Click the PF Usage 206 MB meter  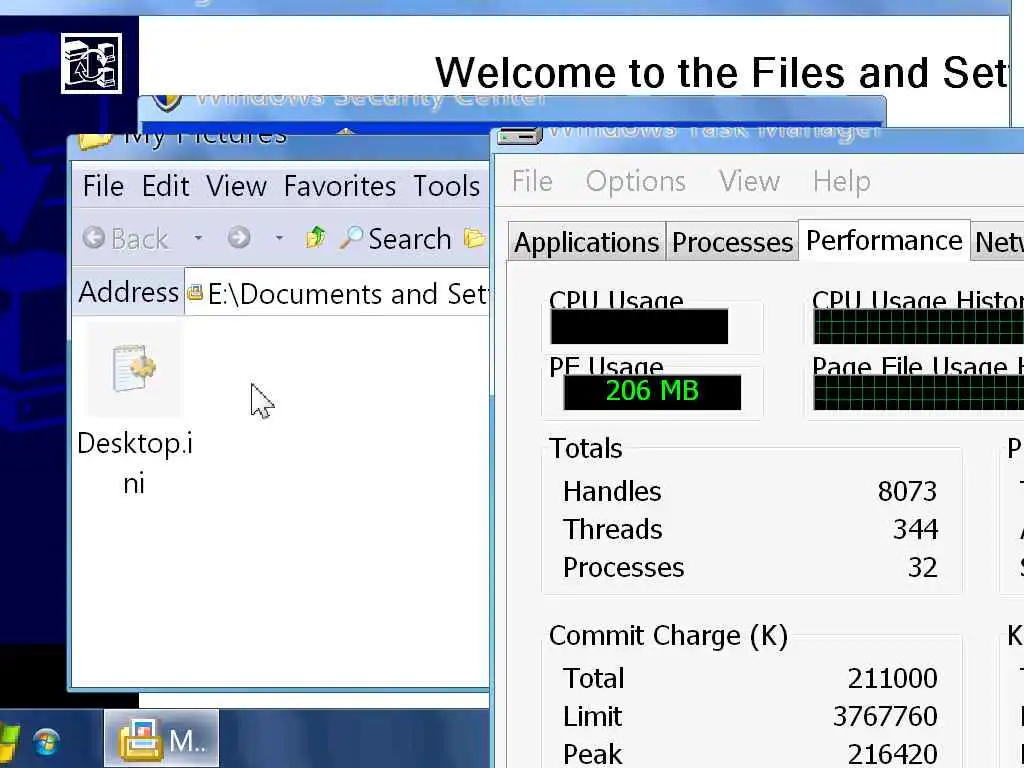pos(652,392)
